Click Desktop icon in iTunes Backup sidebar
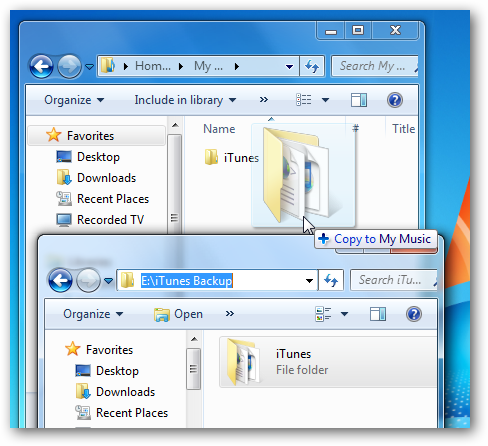The width and height of the screenshot is (488, 446). (x=83, y=371)
